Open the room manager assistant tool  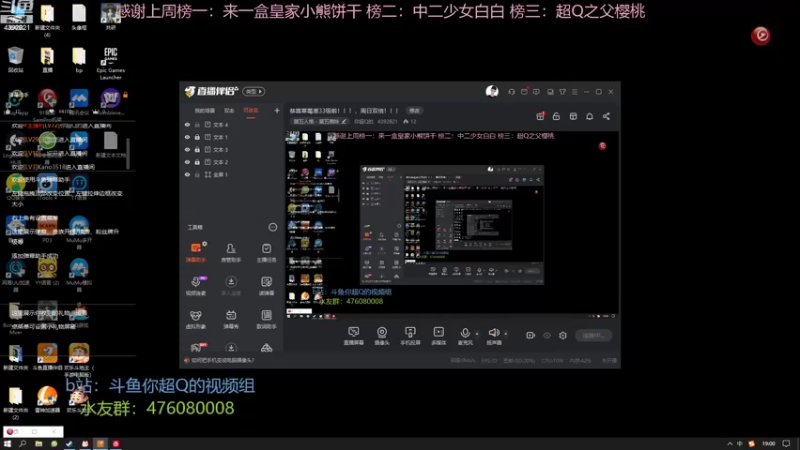[x=231, y=253]
